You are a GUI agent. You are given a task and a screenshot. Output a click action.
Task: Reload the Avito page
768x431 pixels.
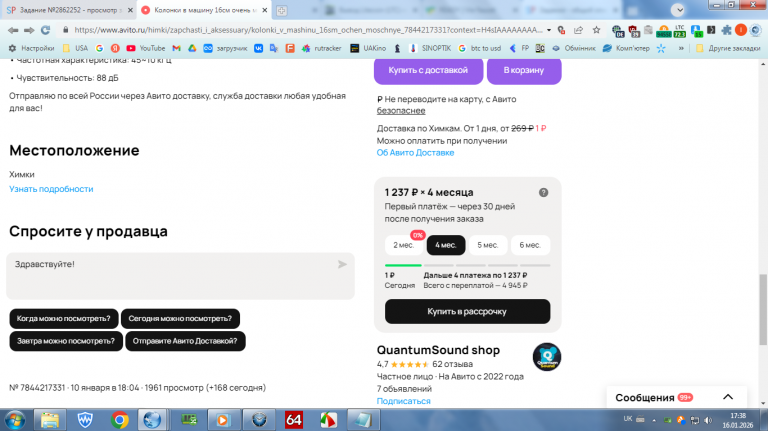pos(46,30)
